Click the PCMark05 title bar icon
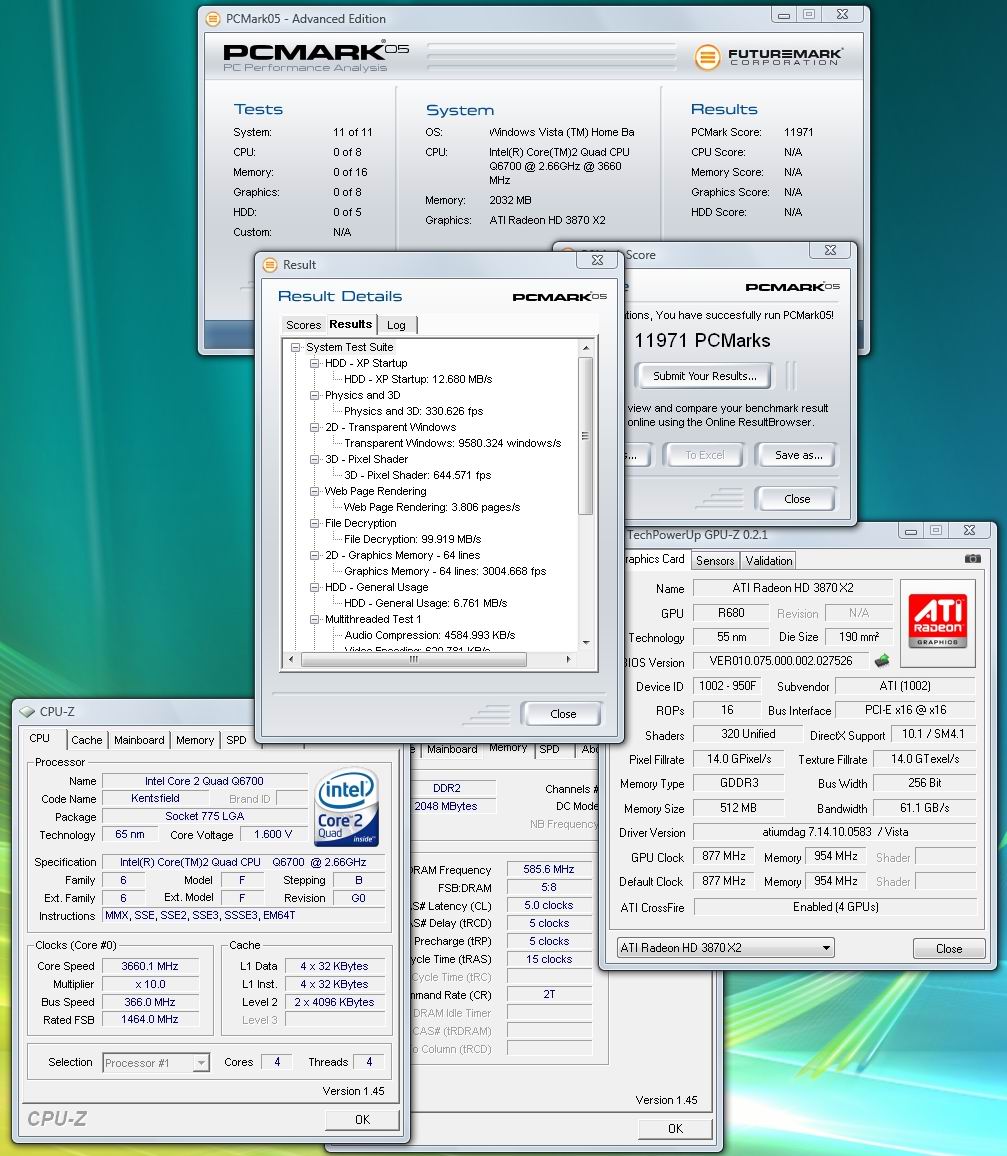Screen dimensions: 1007x1156 tap(213, 19)
